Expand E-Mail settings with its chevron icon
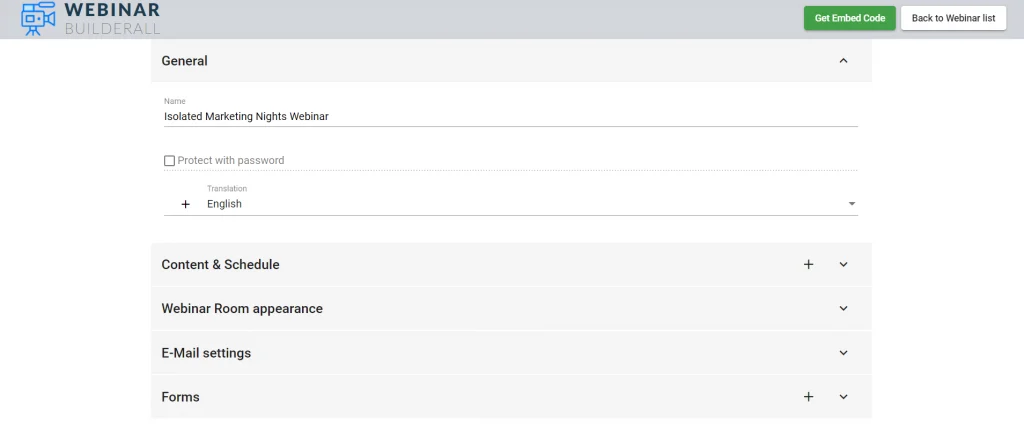 pos(843,353)
